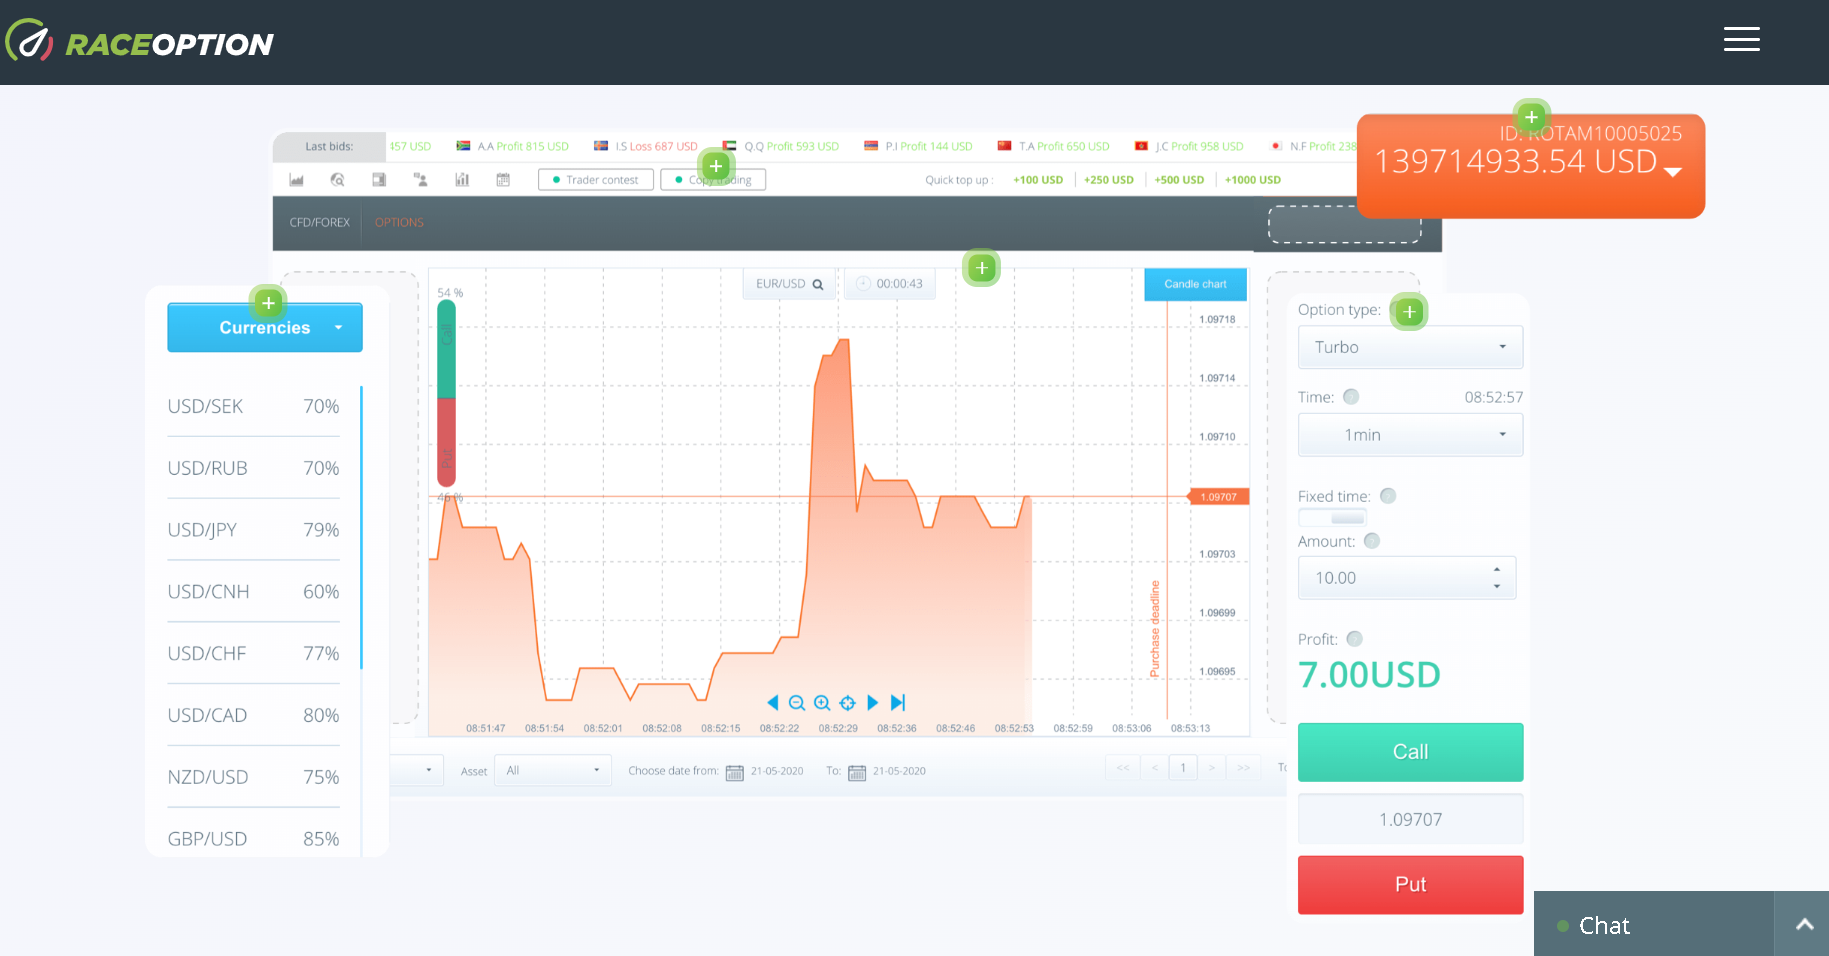Image resolution: width=1829 pixels, height=956 pixels.
Task: Expand the Currencies dropdown
Action: pos(265,328)
